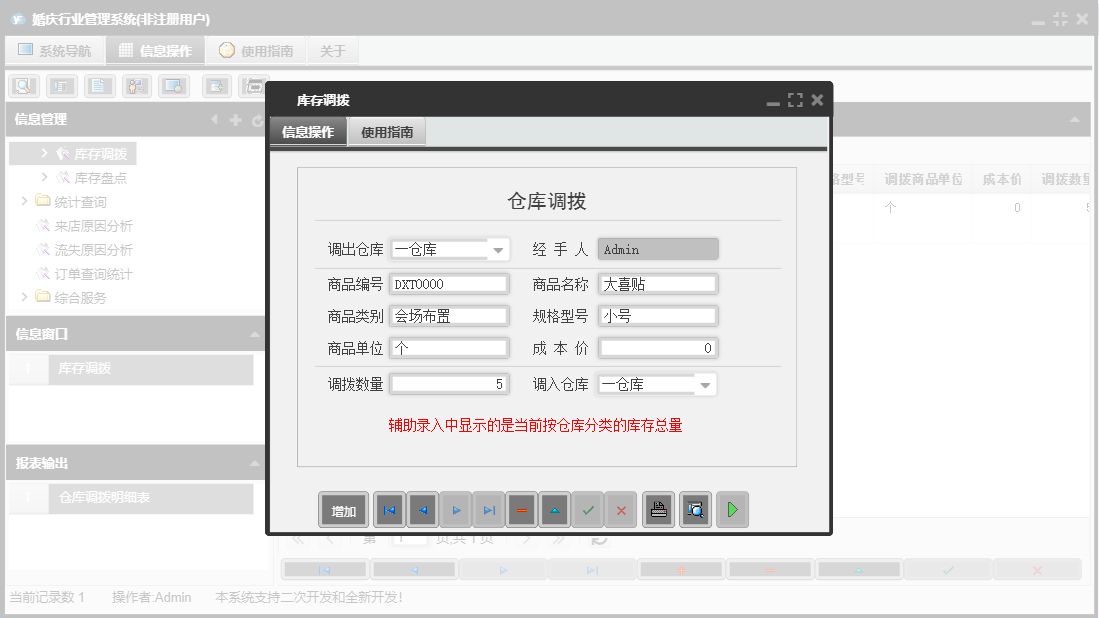The width and height of the screenshot is (1099, 618).
Task: Open the 系统导航 ribbon tab
Action: 55,49
